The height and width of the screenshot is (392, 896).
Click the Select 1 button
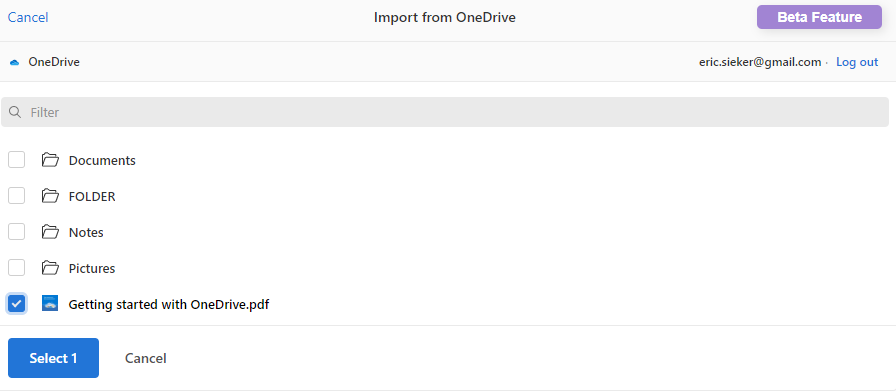[x=53, y=358]
